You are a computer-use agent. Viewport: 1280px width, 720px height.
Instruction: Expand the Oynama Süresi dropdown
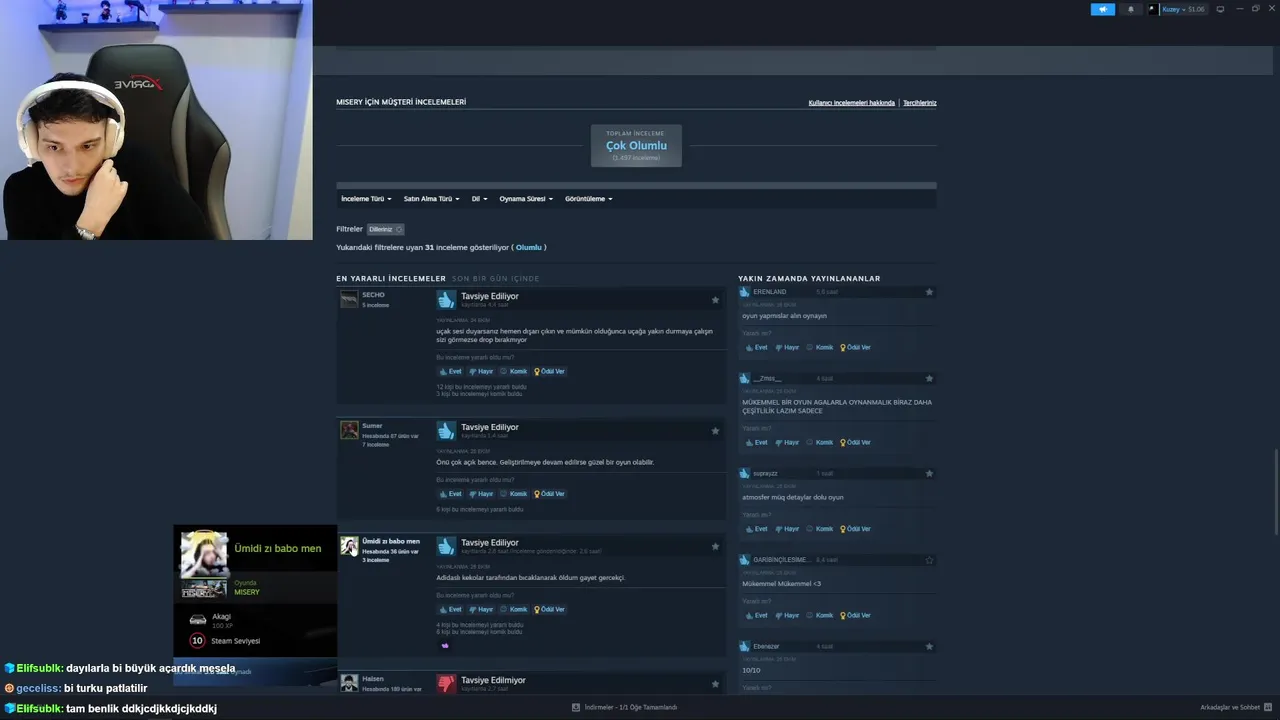pos(525,199)
